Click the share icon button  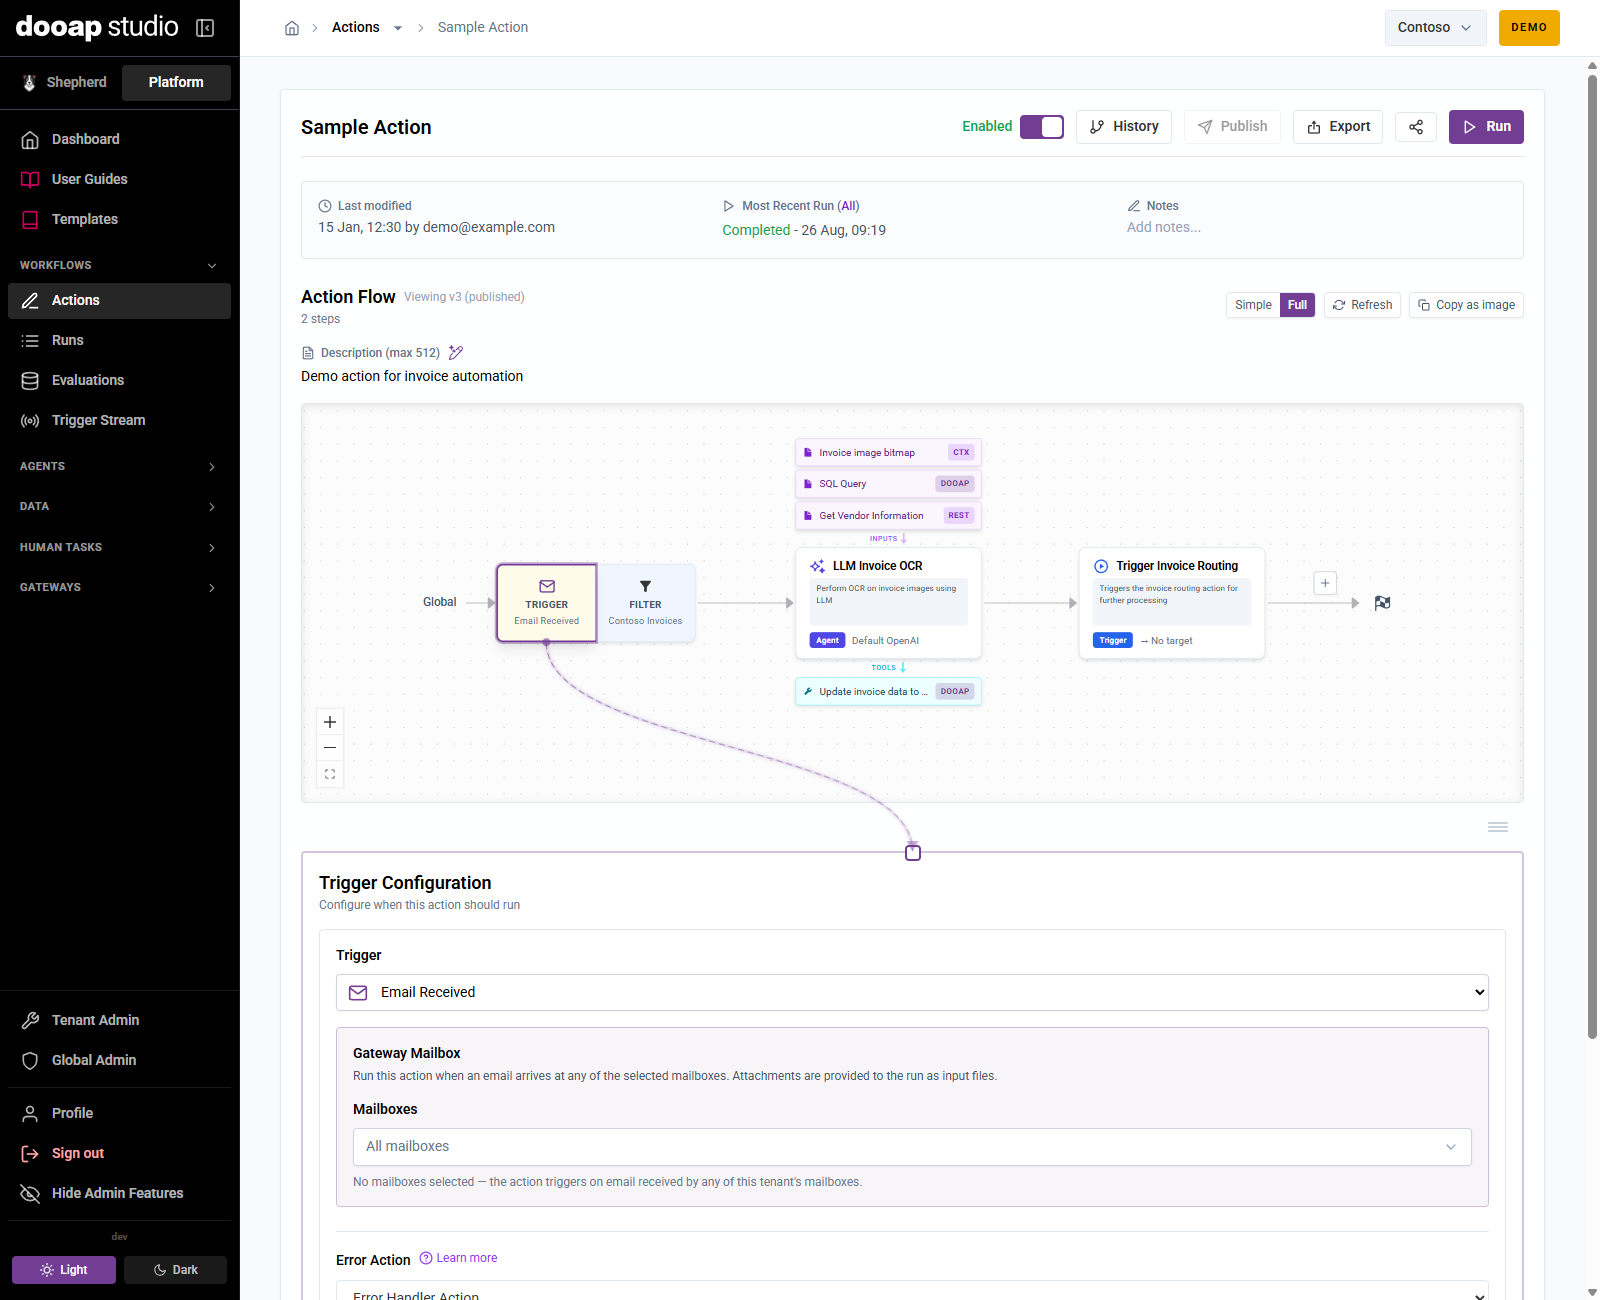[x=1416, y=127]
